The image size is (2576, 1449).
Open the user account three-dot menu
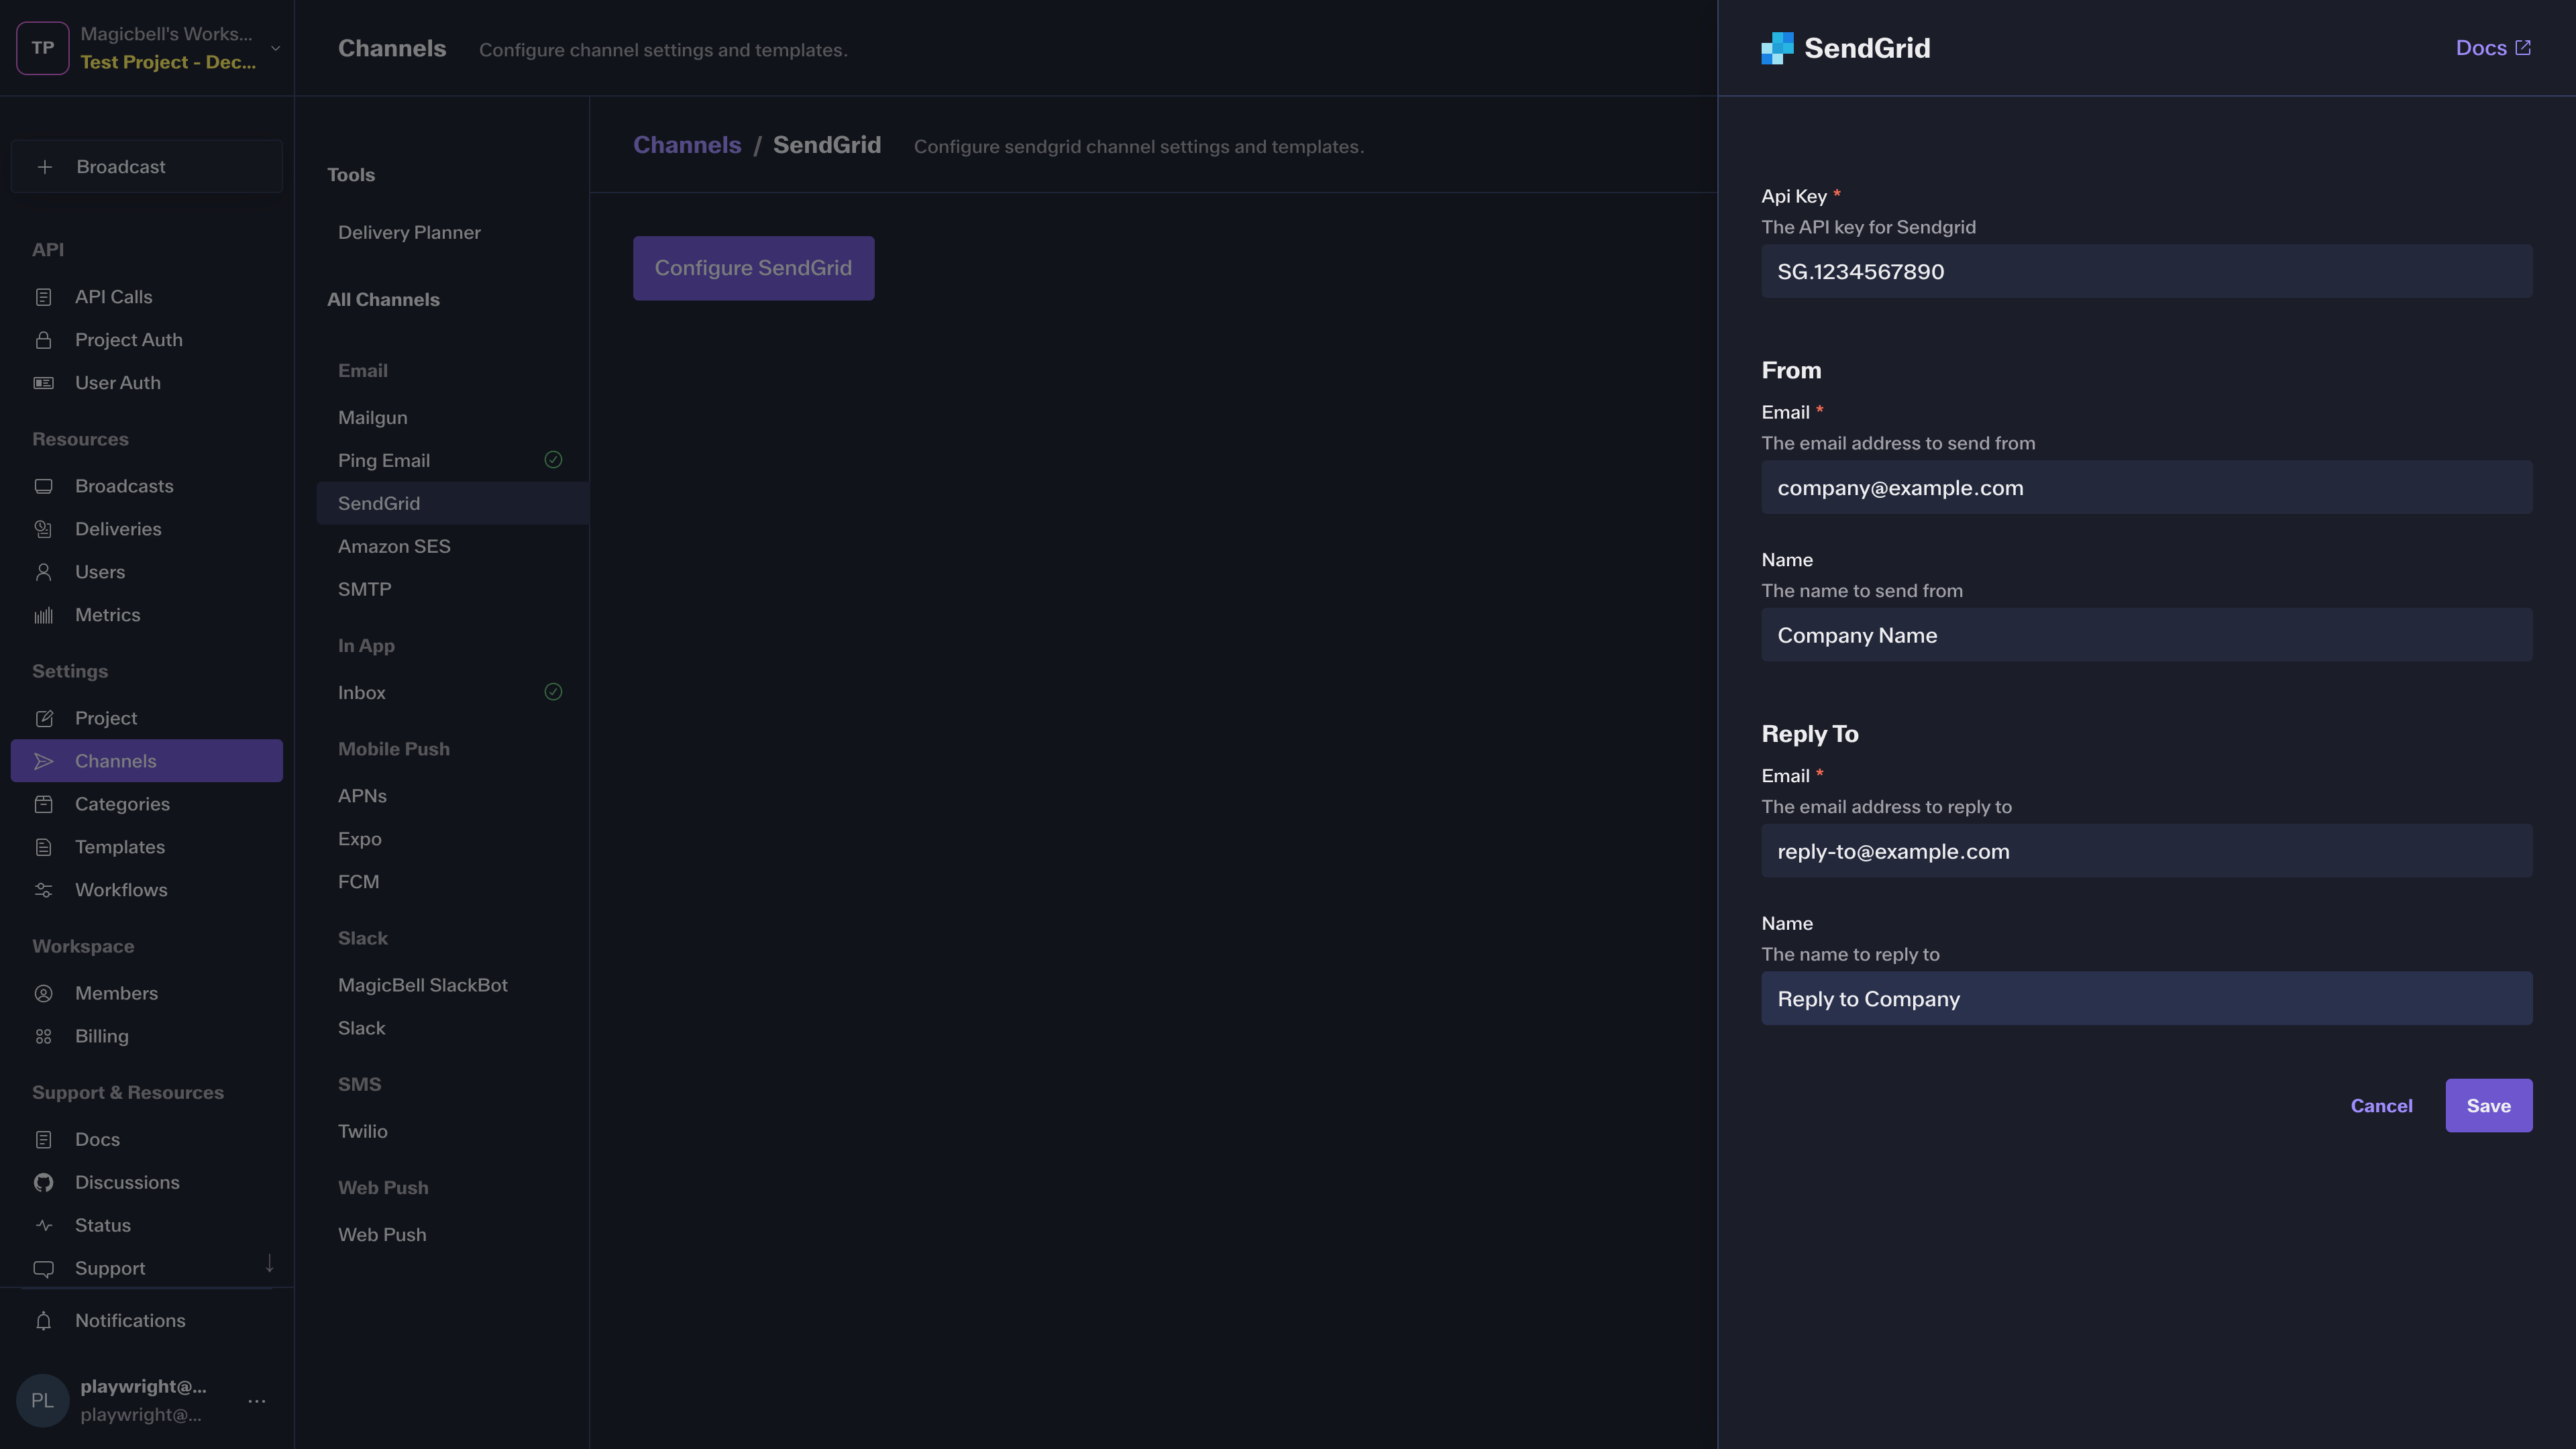pos(257,1400)
